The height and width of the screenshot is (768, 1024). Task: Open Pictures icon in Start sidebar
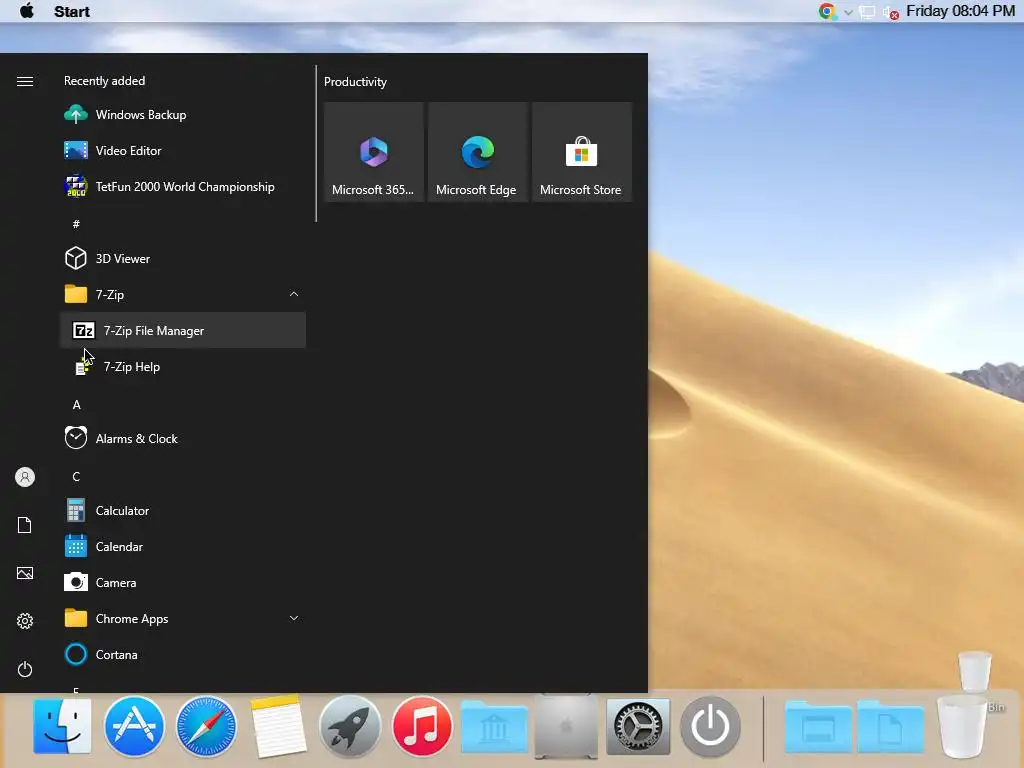point(25,573)
